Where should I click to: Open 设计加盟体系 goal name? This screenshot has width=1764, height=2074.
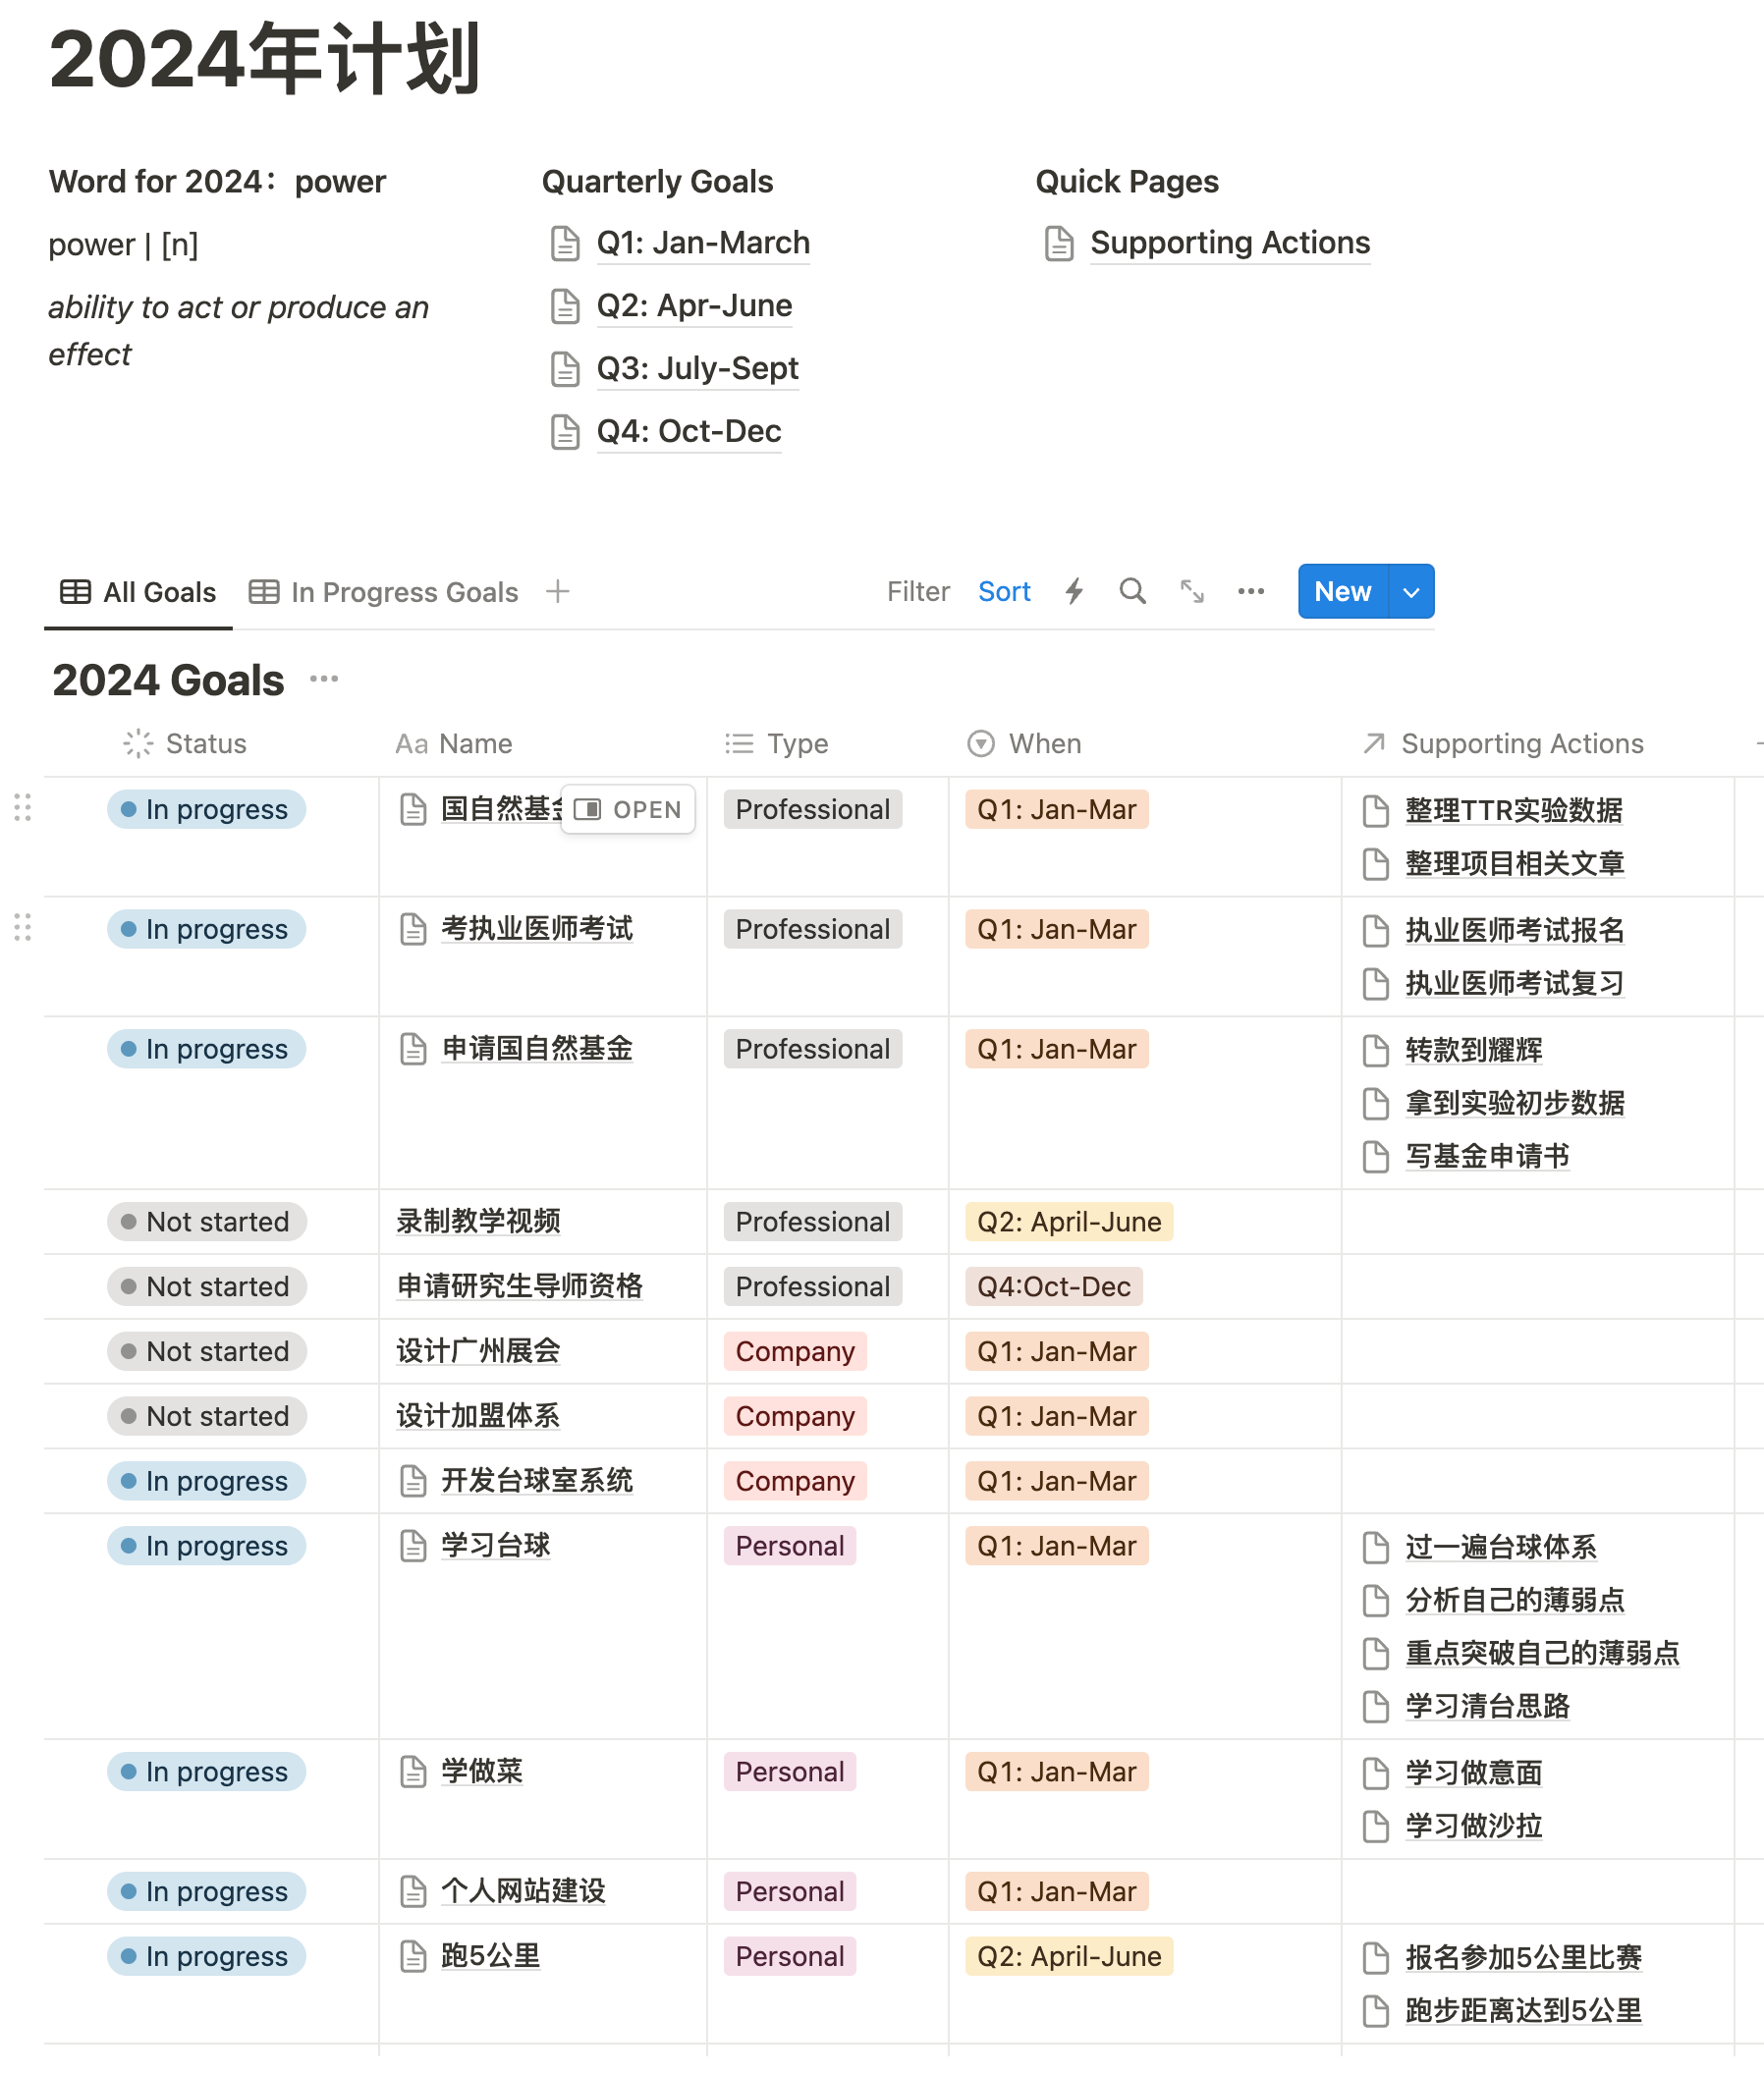point(478,1416)
